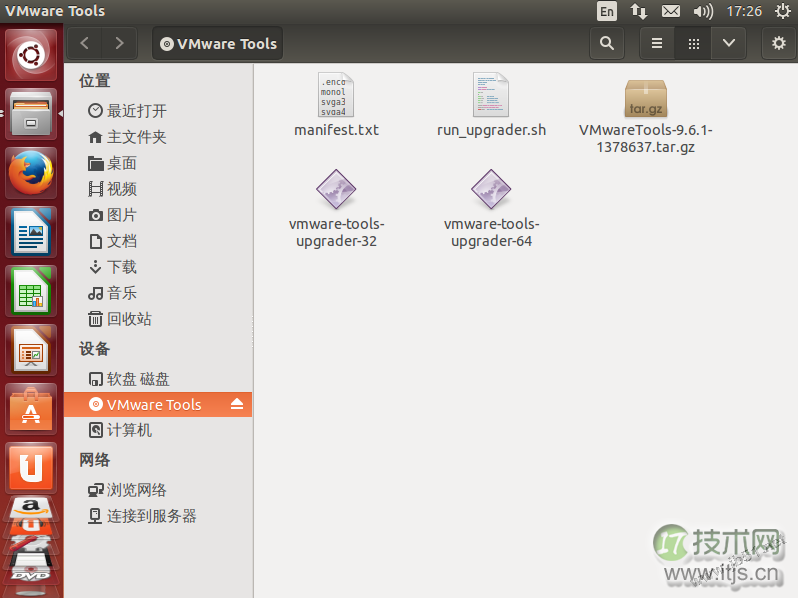Screen dimensions: 798x598
Task: Select the VMwareTools tar.gz archive icon
Action: coord(645,98)
